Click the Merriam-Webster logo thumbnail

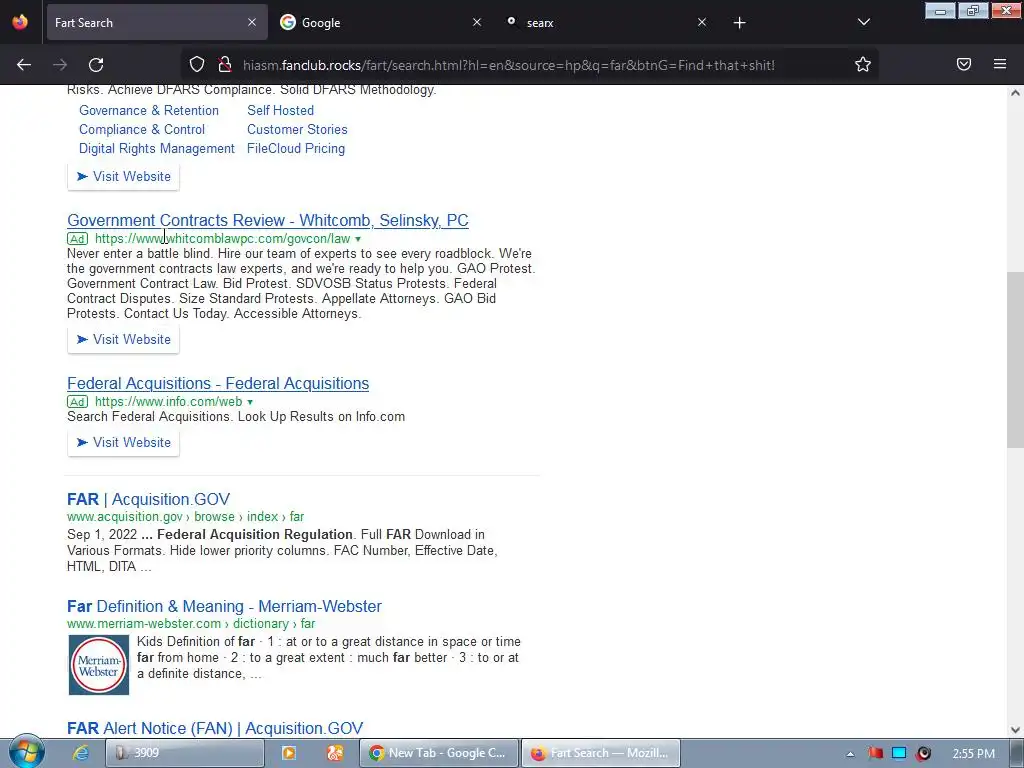click(x=99, y=664)
